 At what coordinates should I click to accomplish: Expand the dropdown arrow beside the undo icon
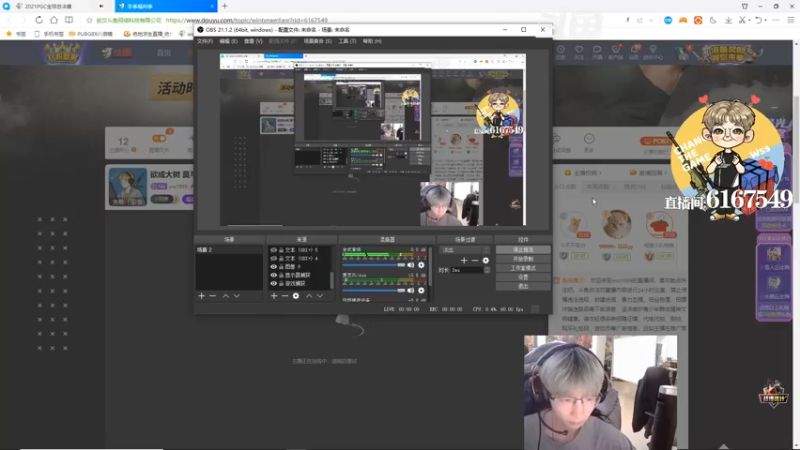point(766,20)
